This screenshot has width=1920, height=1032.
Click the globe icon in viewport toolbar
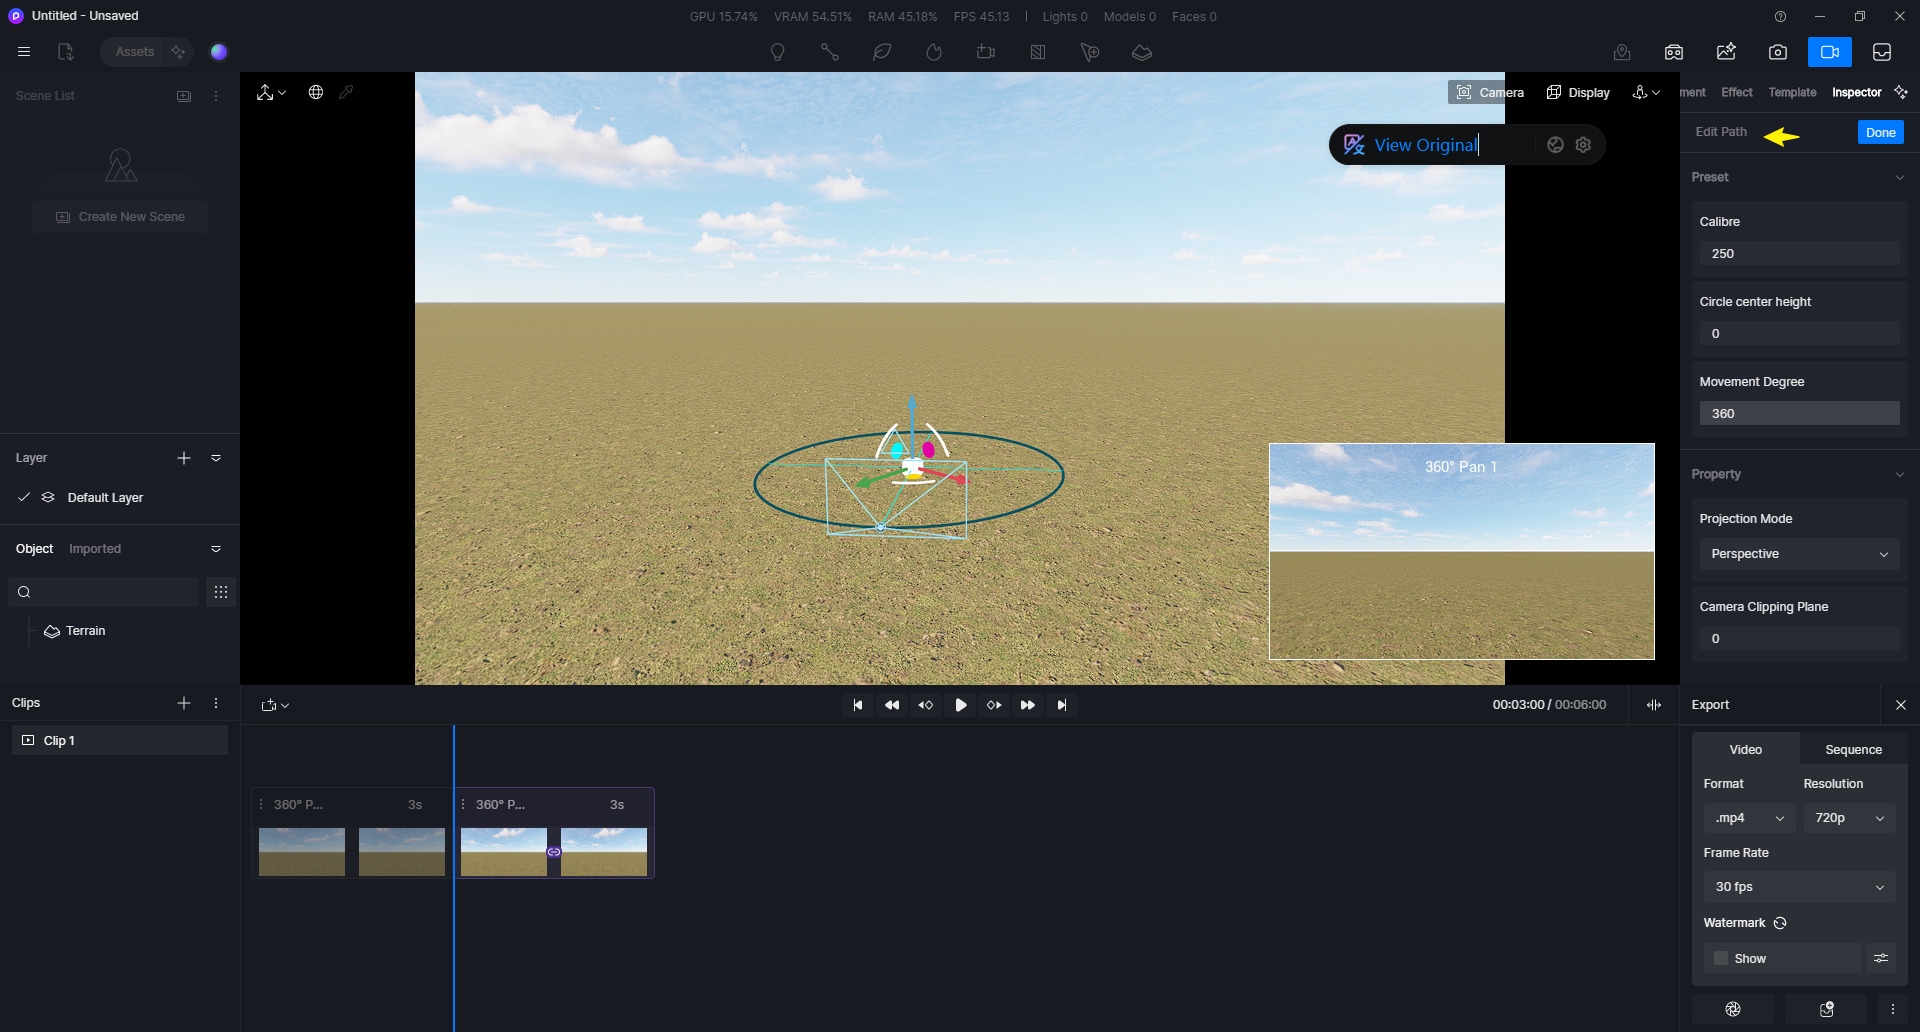316,92
